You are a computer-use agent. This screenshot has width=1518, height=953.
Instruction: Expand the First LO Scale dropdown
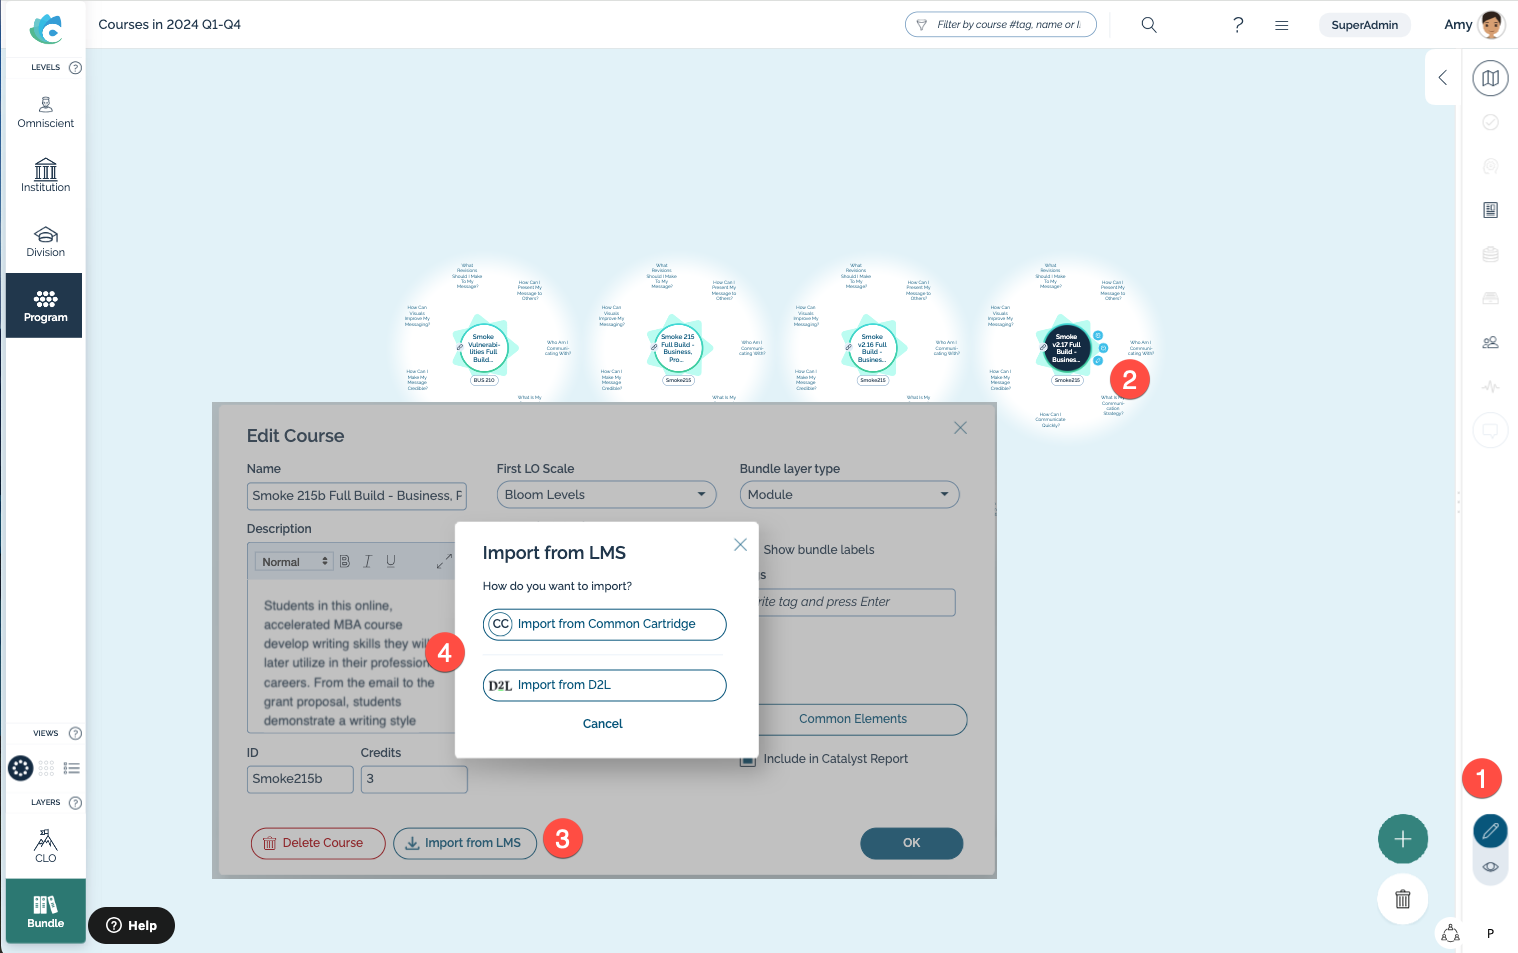pos(606,495)
